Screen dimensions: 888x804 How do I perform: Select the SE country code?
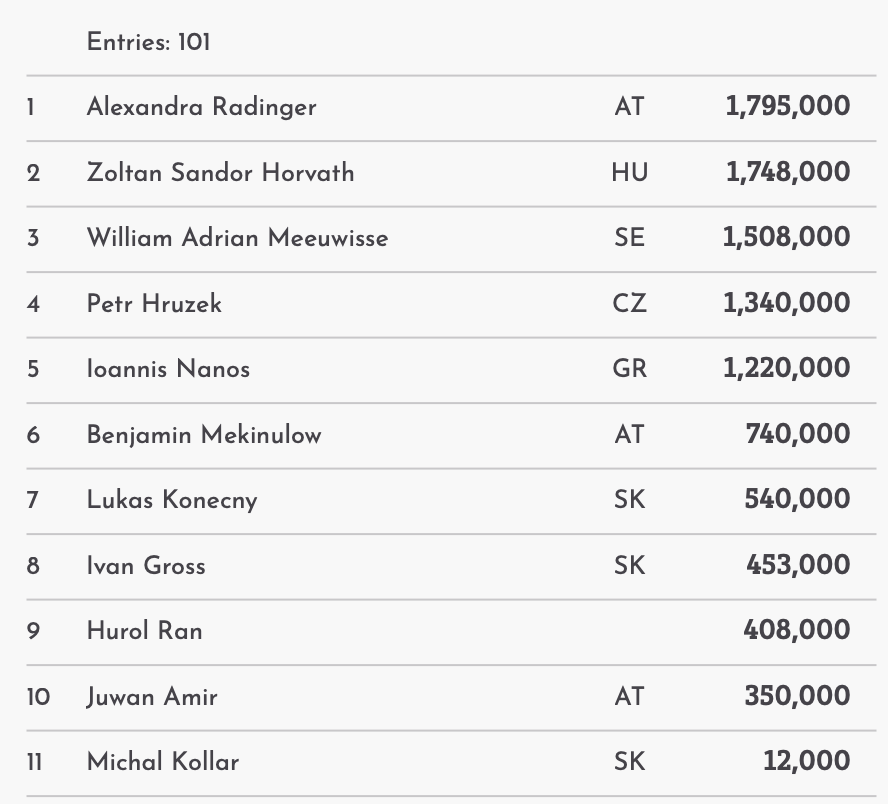630,238
